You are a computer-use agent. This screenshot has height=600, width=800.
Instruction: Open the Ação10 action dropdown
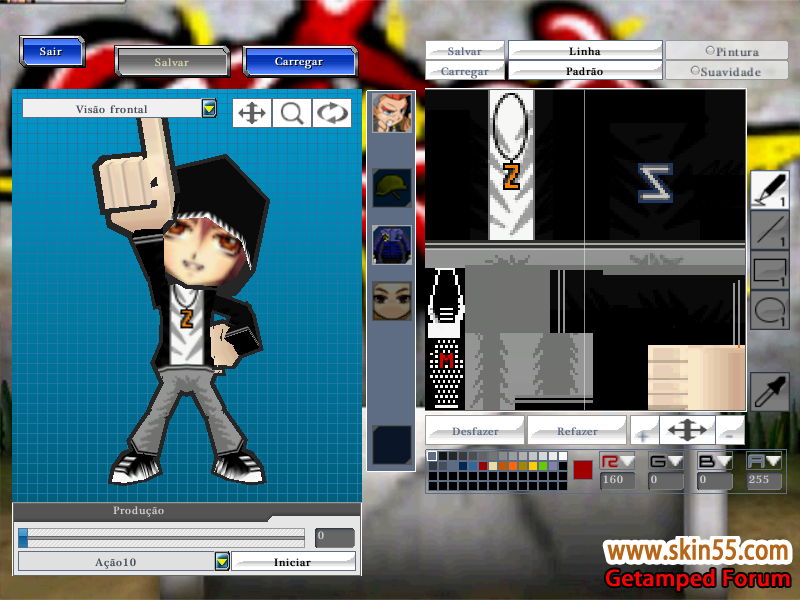[222, 561]
